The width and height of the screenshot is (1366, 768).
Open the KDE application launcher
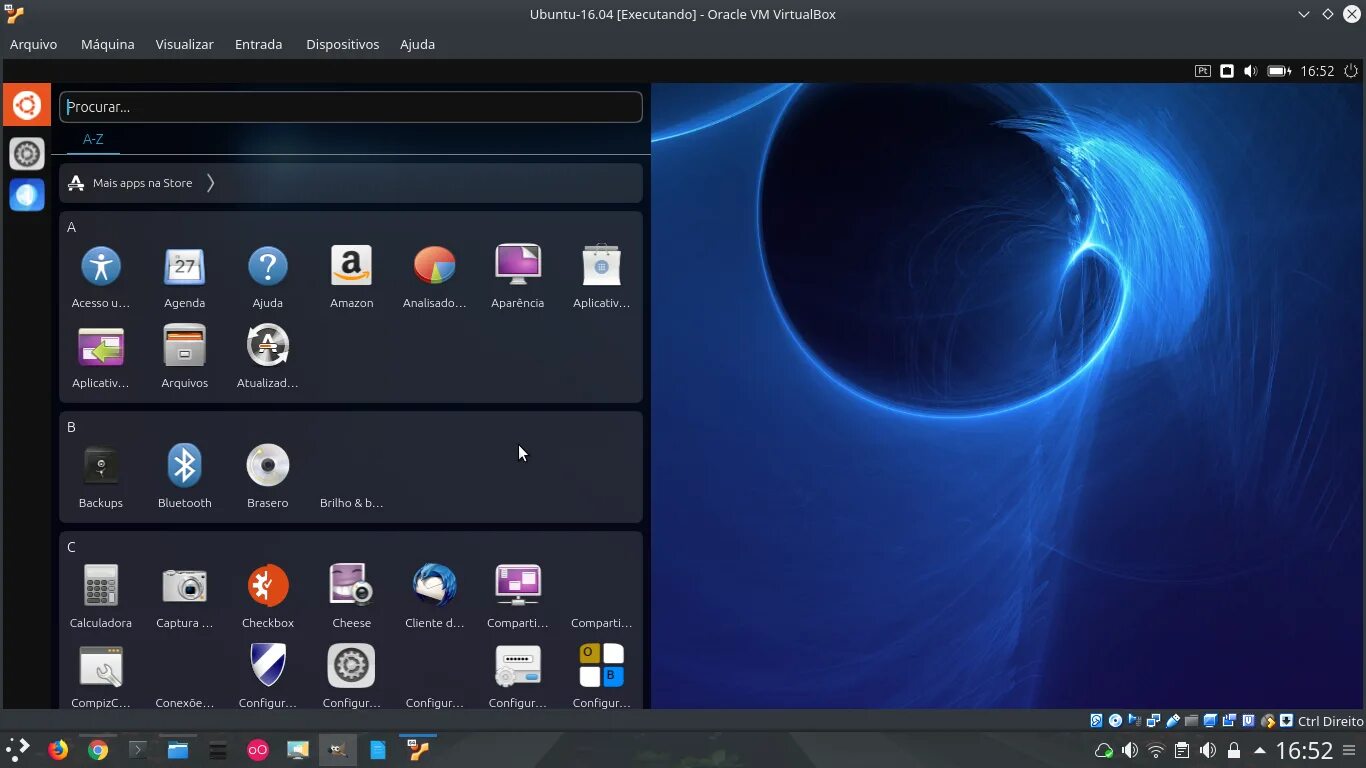point(17,749)
